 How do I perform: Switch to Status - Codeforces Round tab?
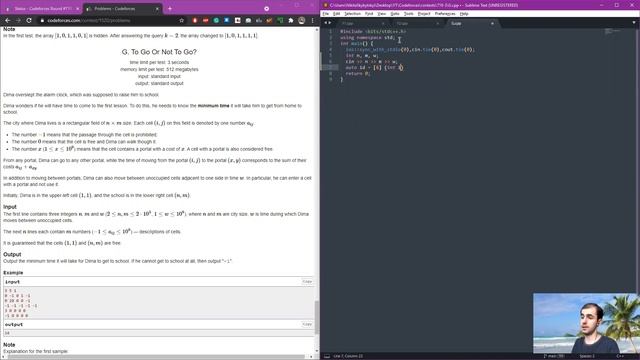(42, 9)
